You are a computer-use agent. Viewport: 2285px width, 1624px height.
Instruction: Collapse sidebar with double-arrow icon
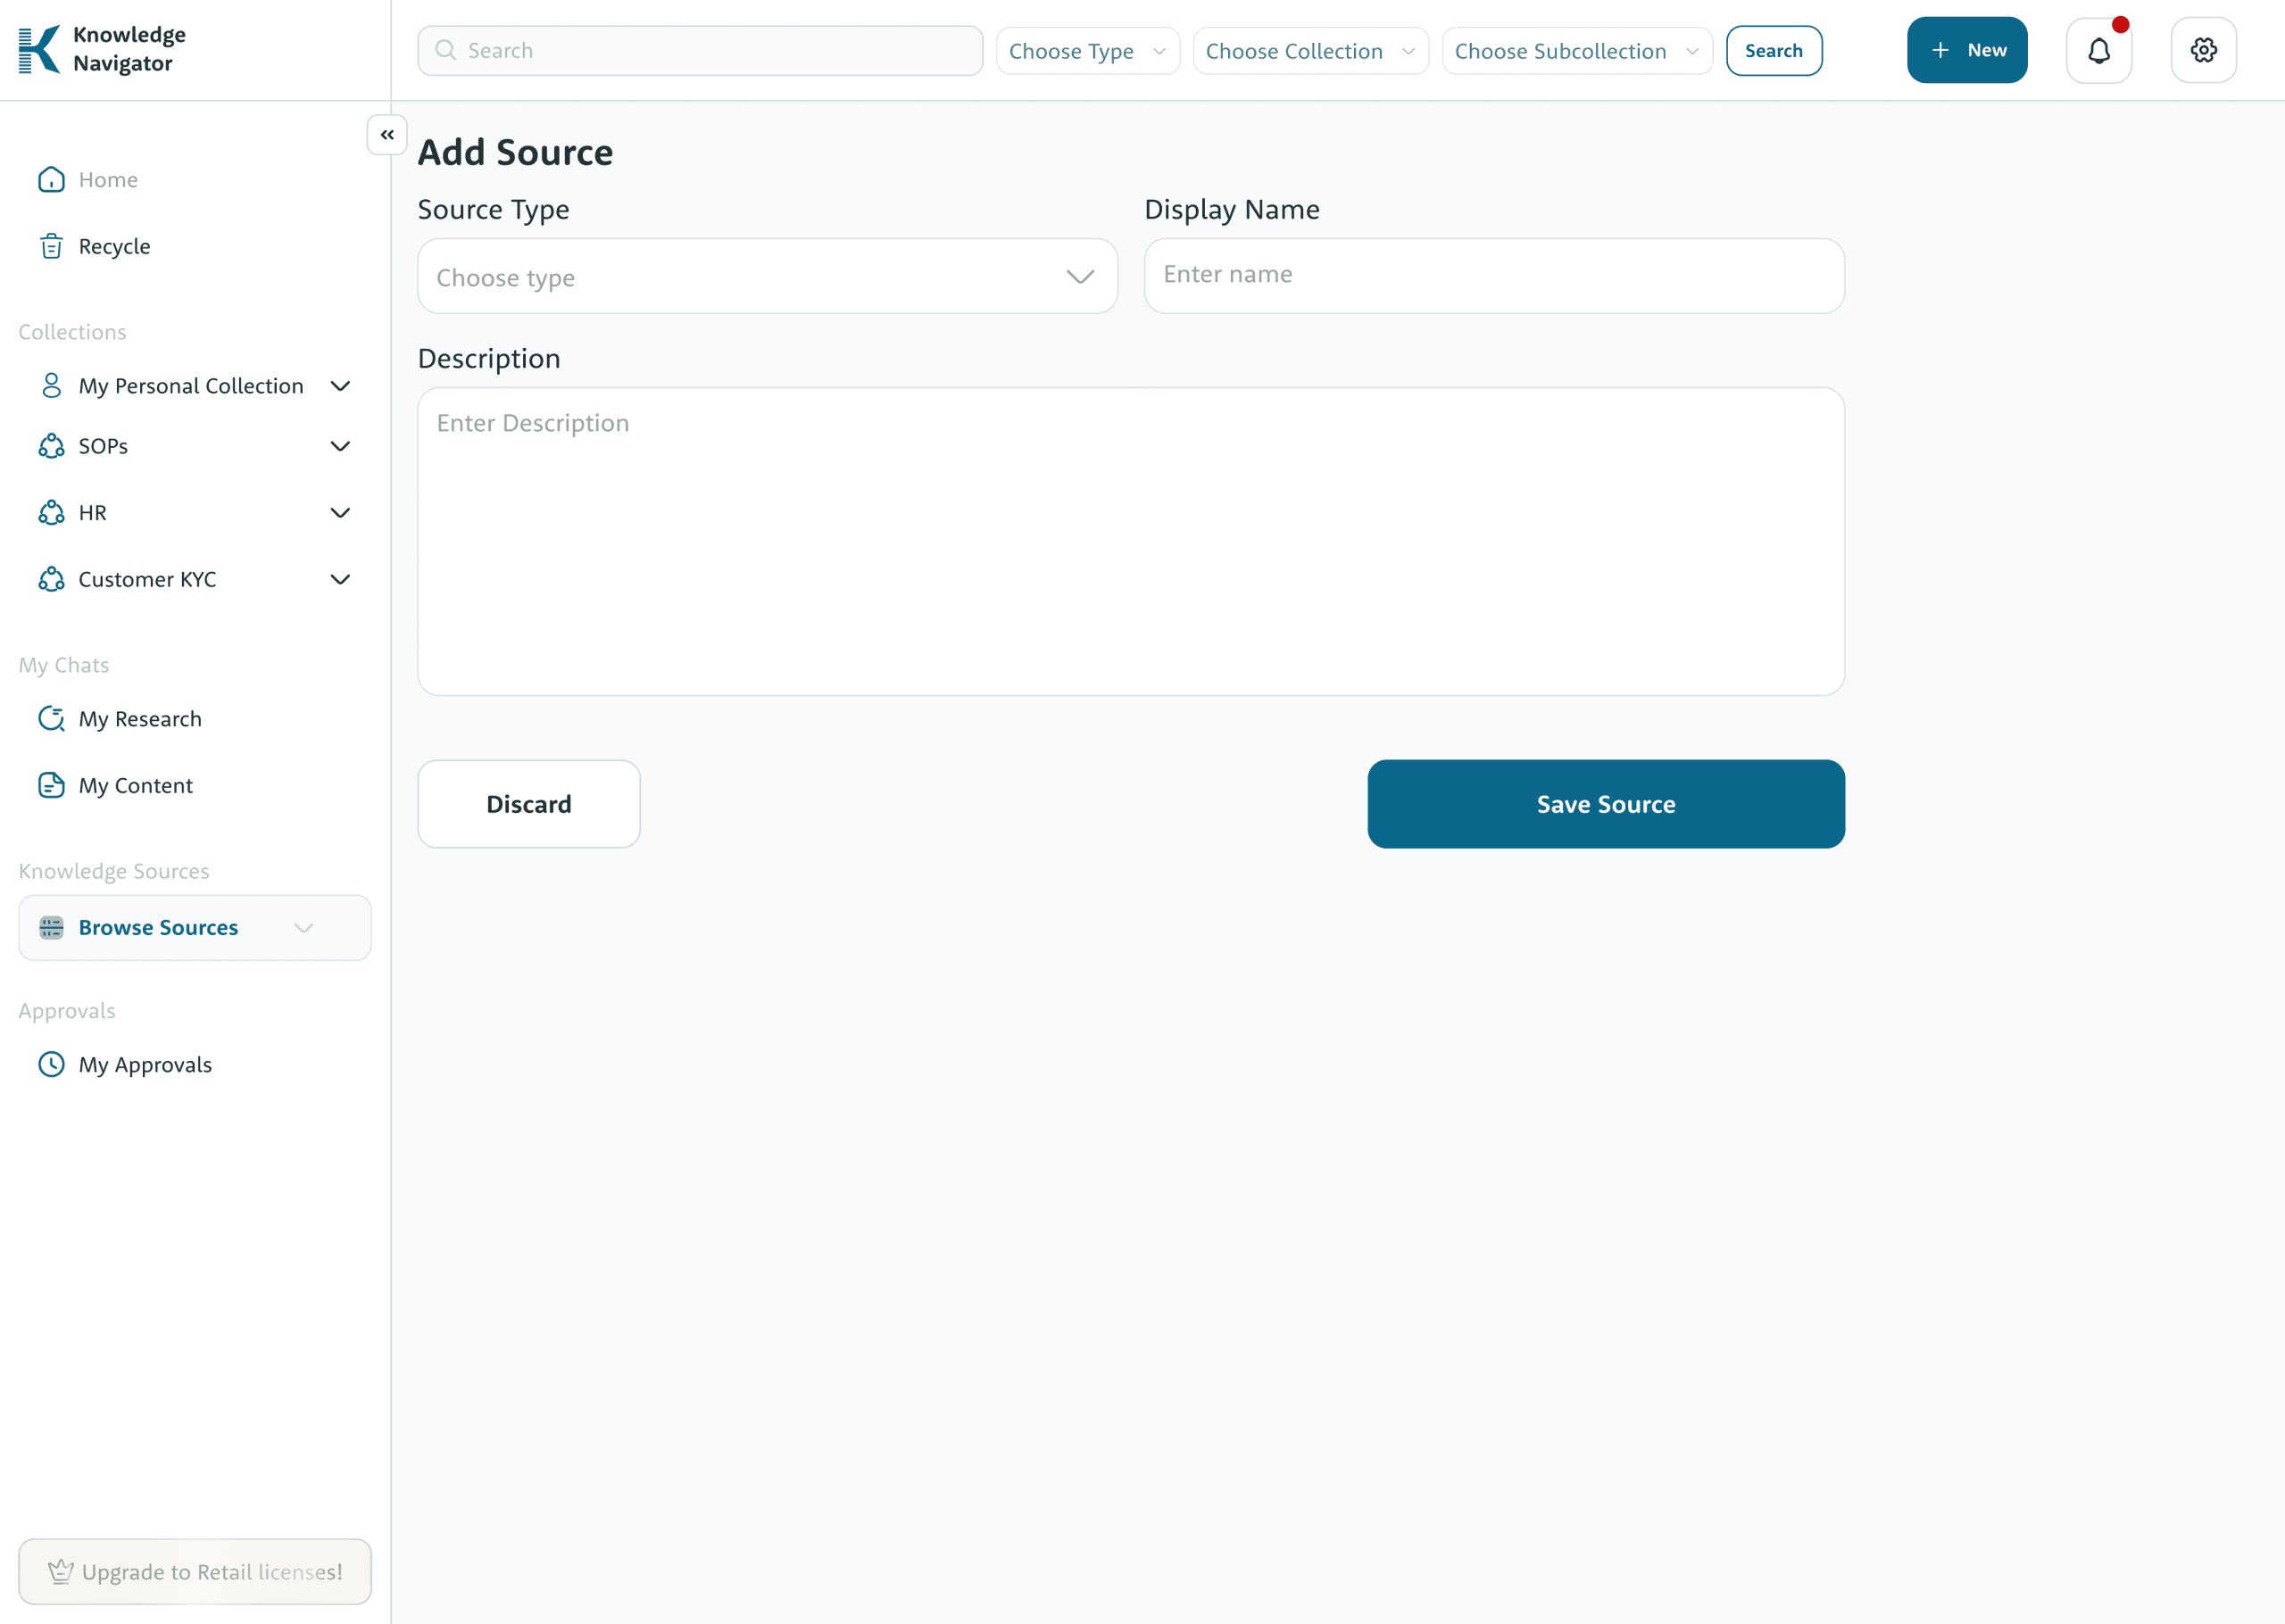coord(387,135)
